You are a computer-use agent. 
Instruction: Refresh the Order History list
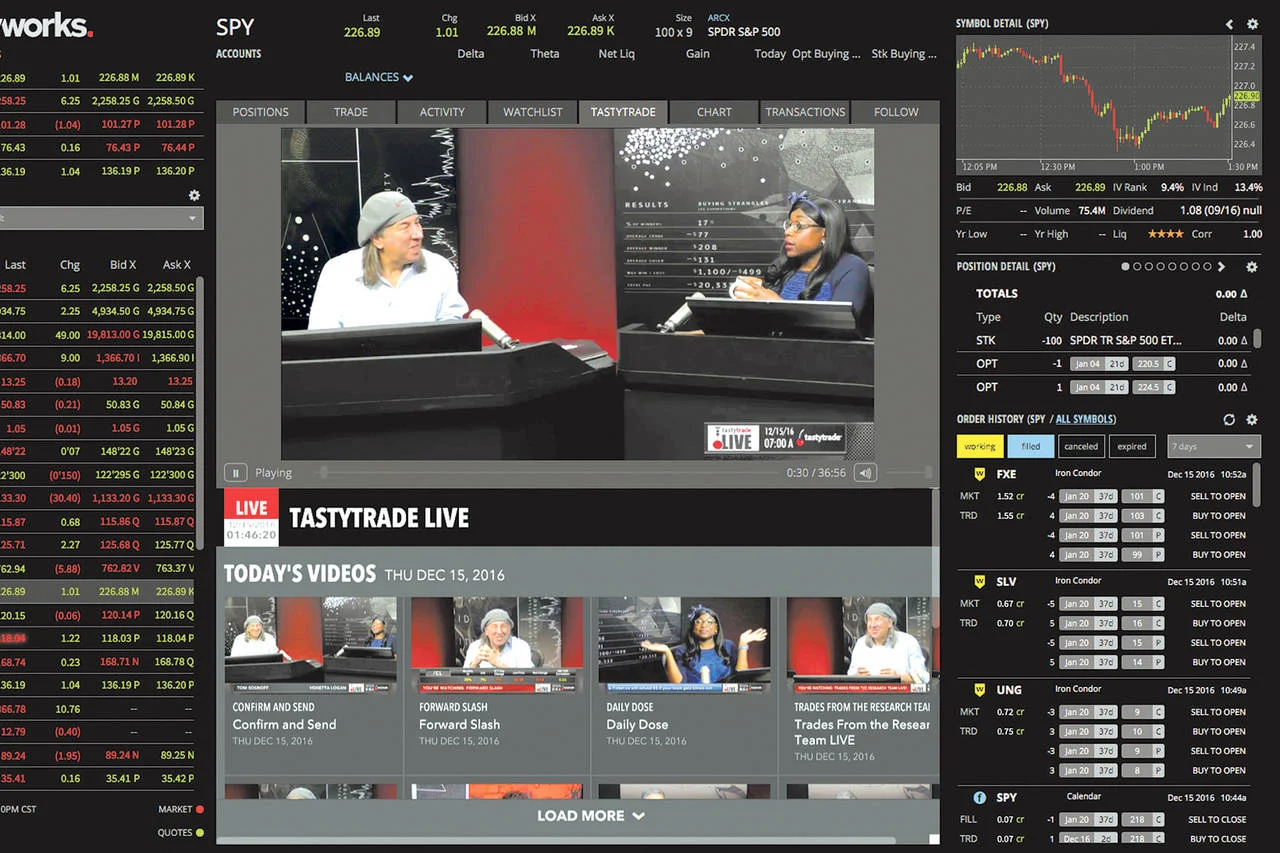(x=1229, y=419)
